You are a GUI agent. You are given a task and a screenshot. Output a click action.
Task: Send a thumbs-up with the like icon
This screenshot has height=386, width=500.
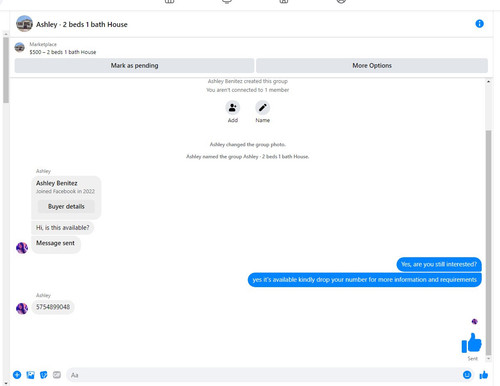tap(484, 375)
